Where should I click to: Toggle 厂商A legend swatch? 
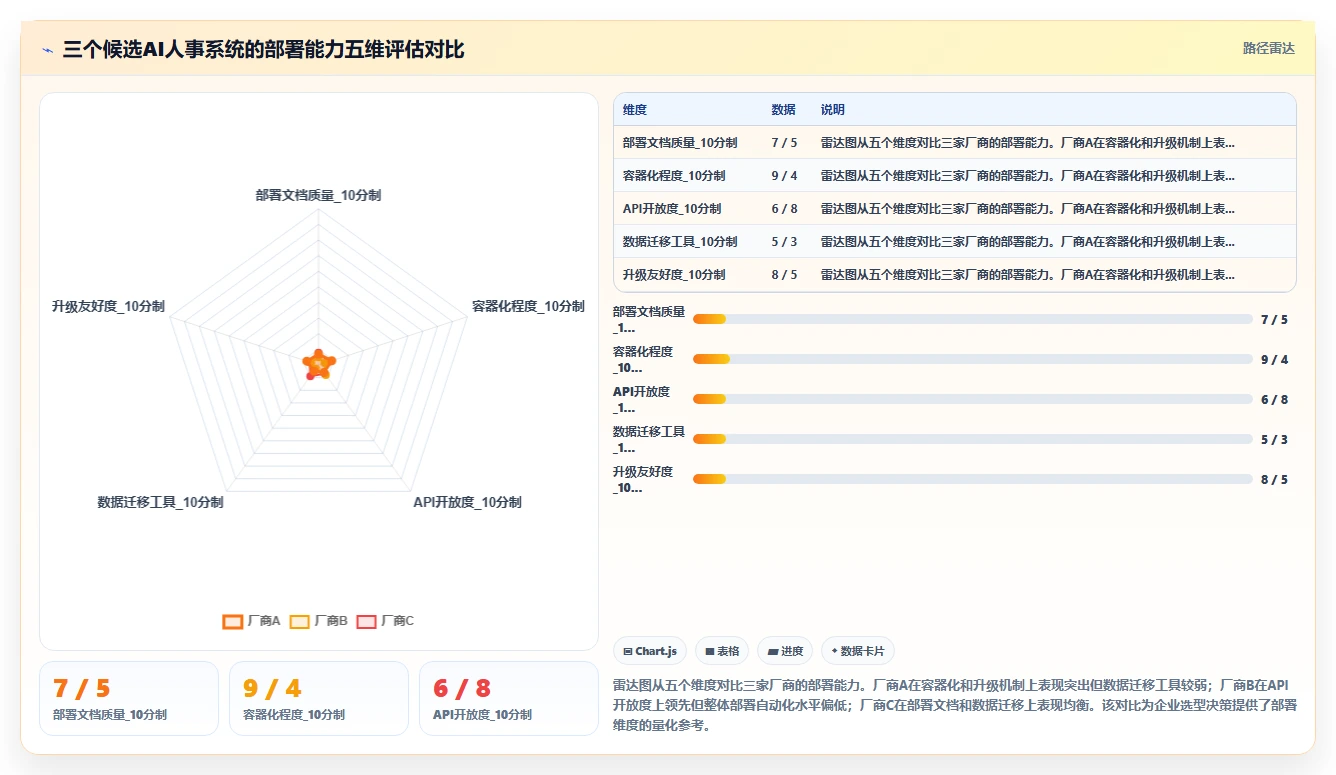pos(233,621)
